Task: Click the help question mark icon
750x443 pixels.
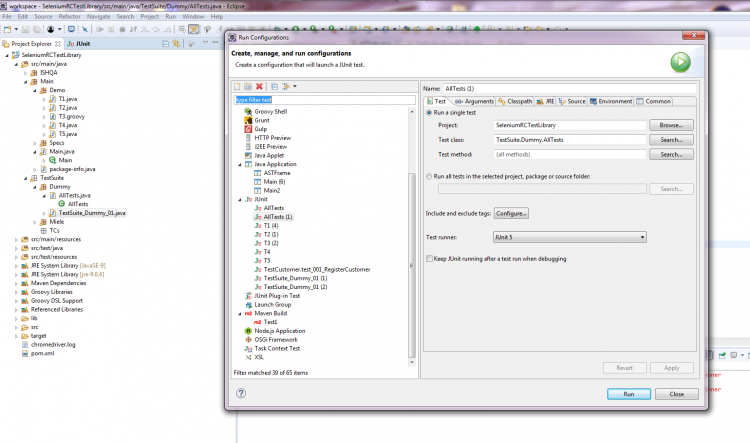Action: (241, 394)
